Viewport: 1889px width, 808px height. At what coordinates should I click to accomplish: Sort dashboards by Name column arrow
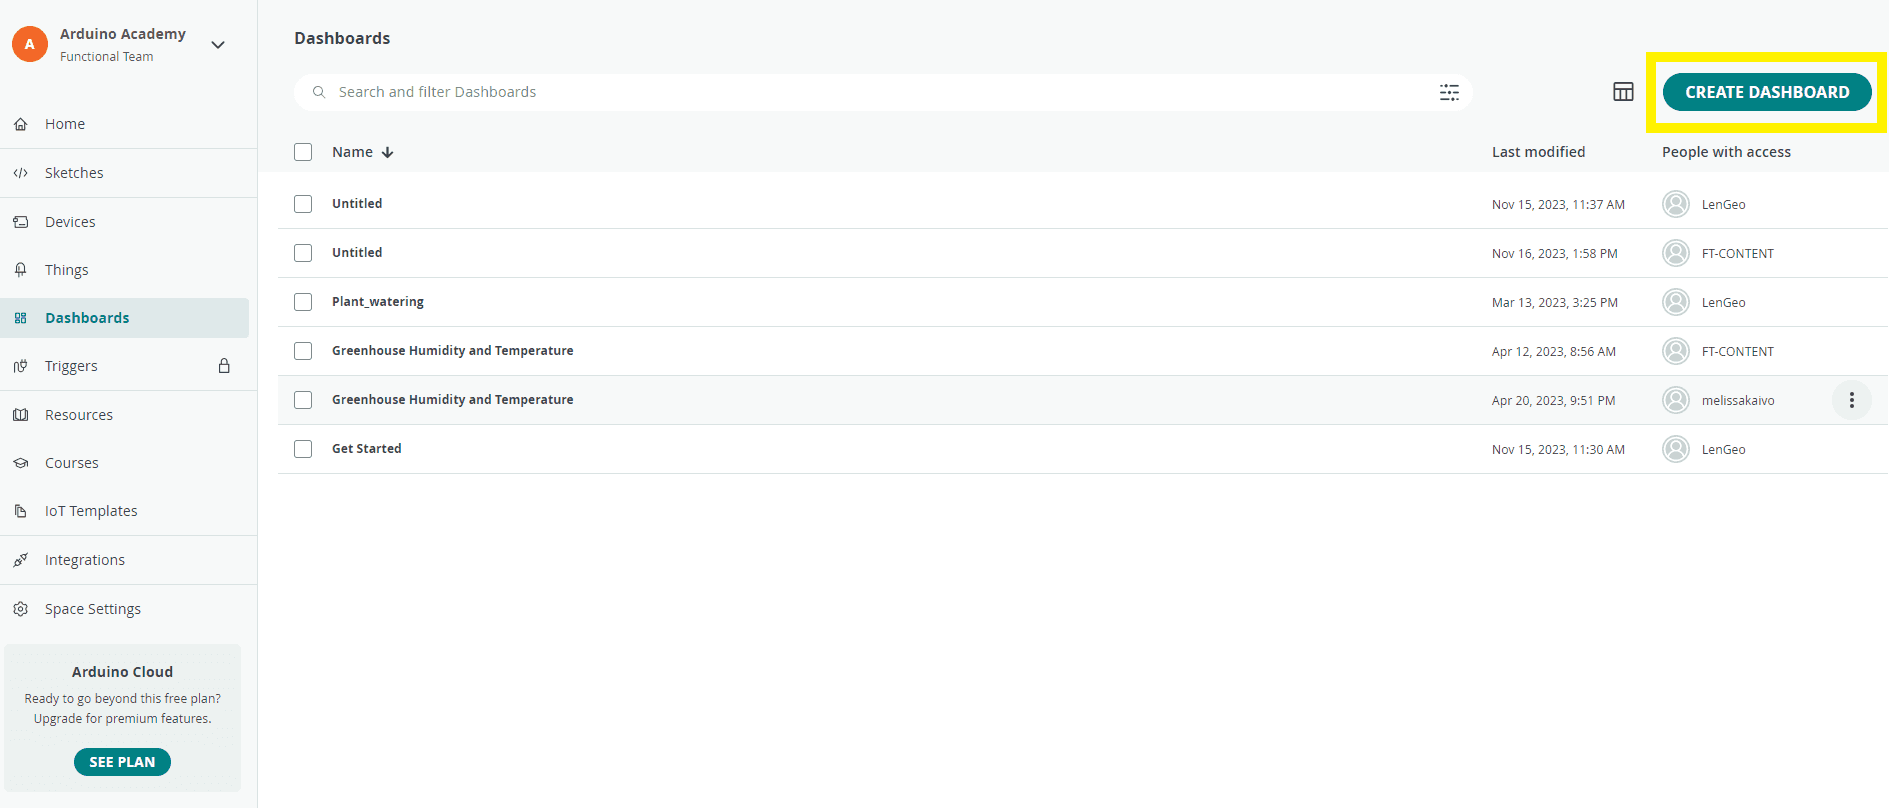pyautogui.click(x=388, y=152)
